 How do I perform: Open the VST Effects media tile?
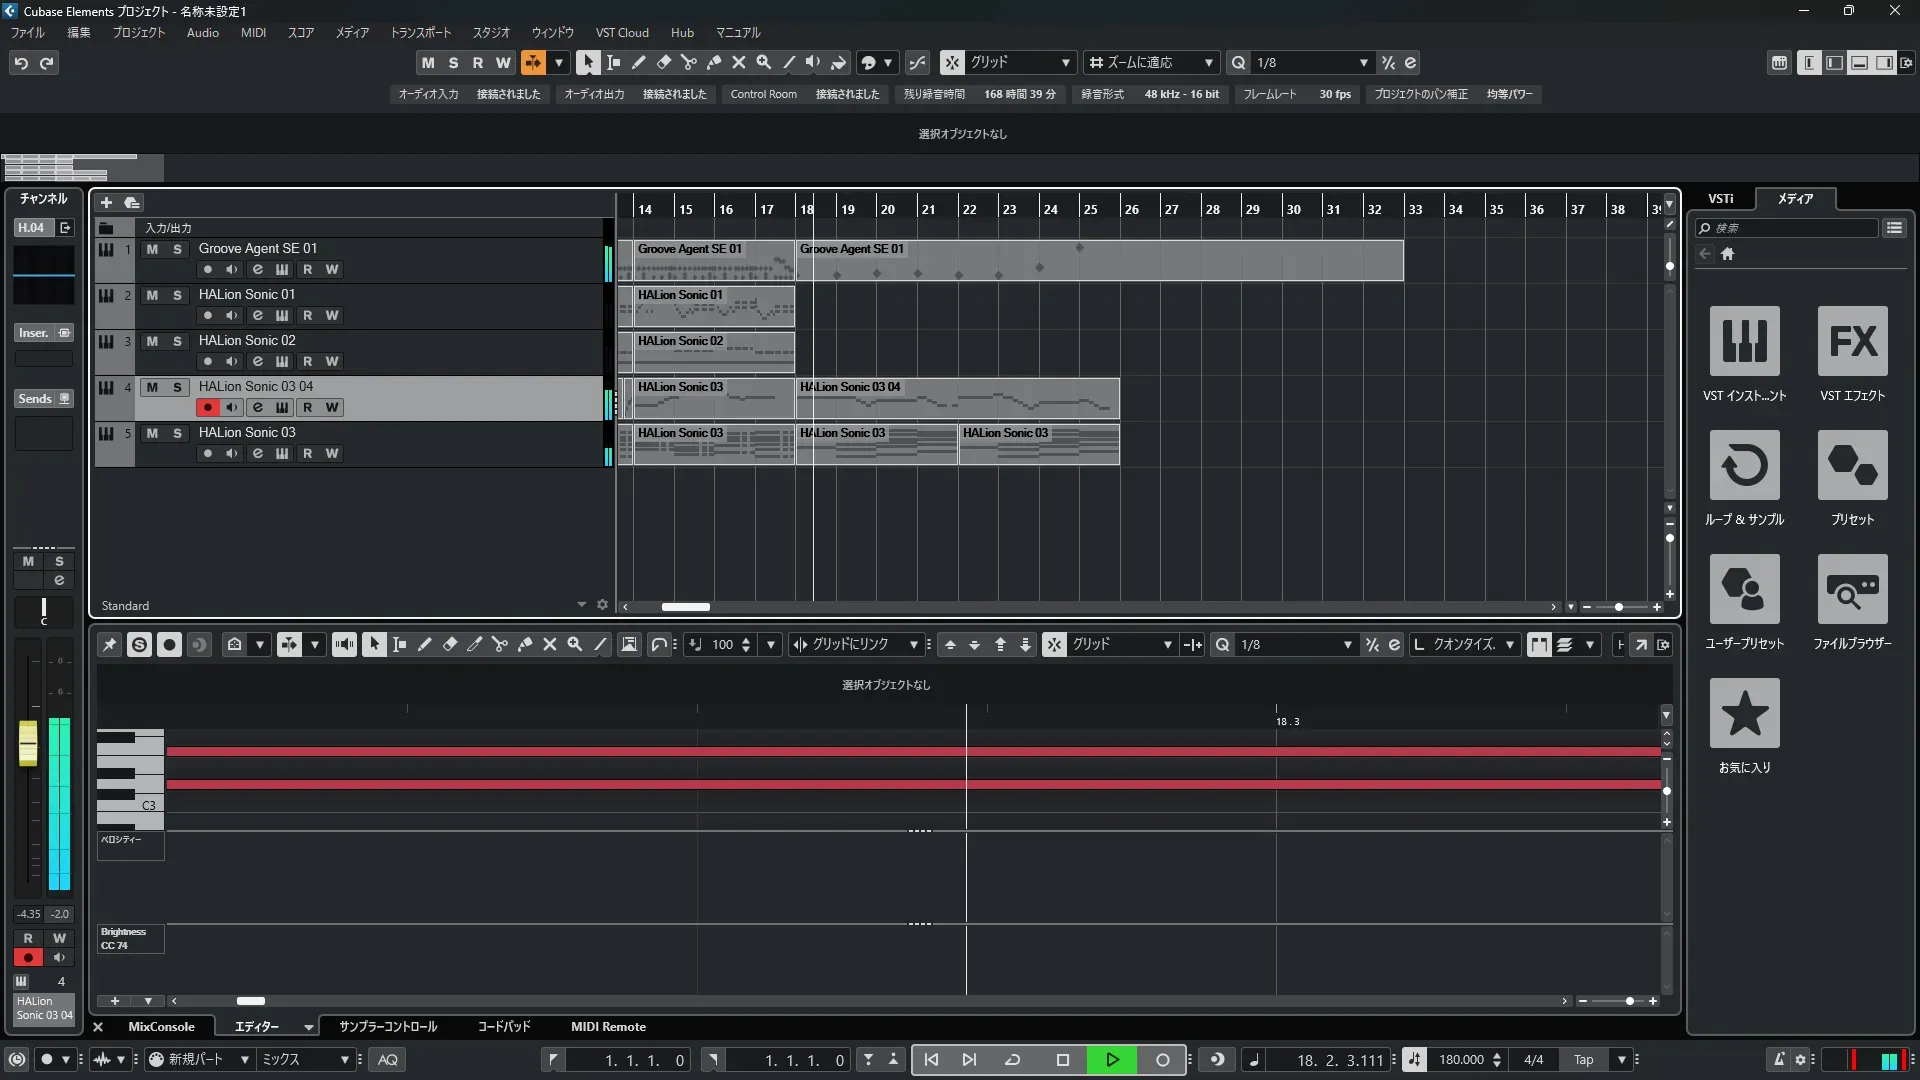coord(1852,342)
